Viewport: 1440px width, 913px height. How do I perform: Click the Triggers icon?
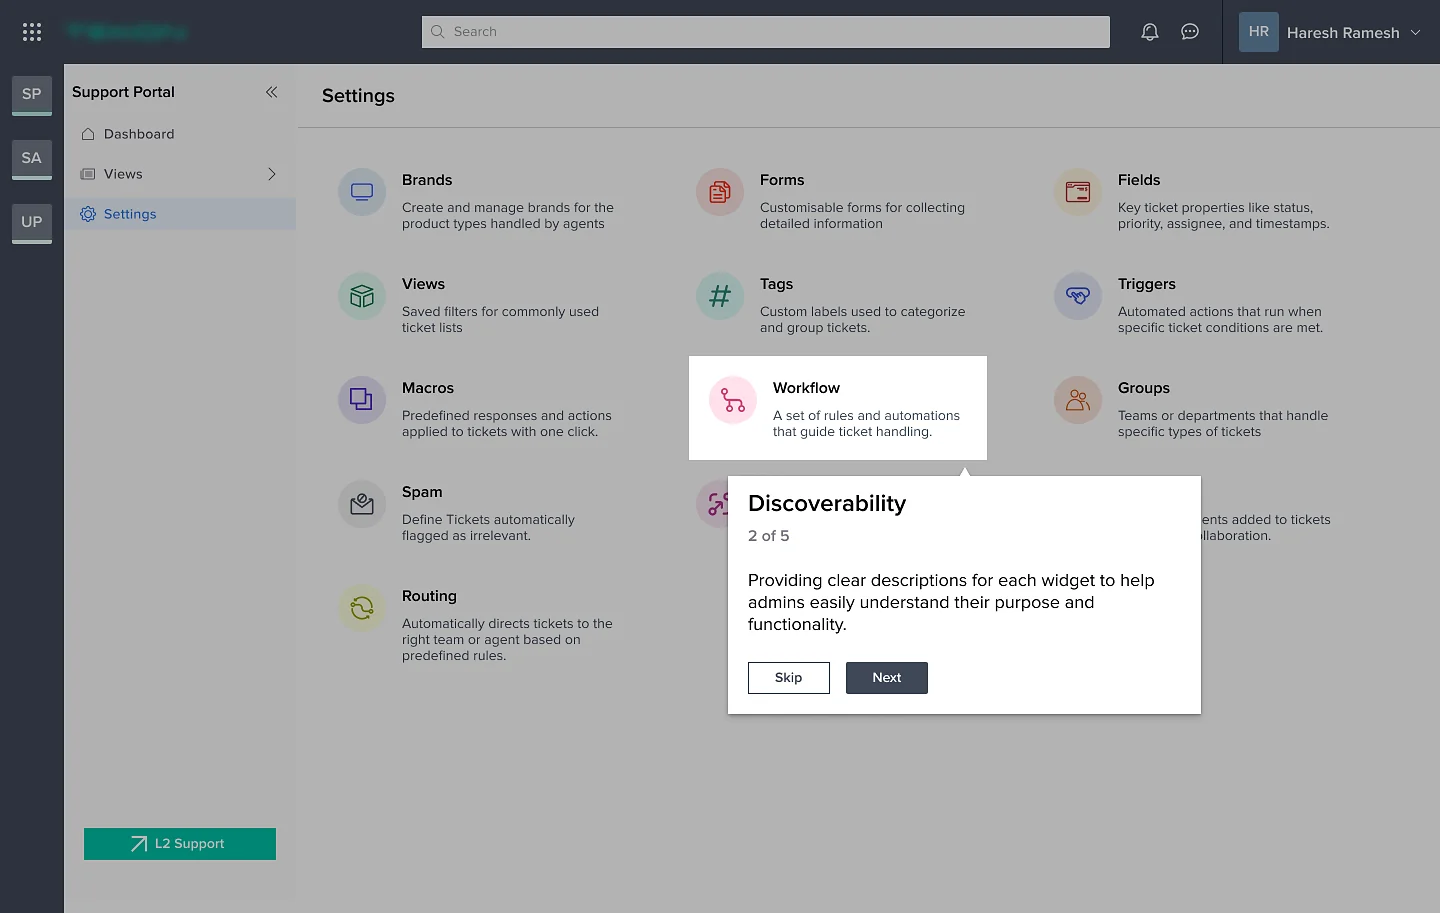click(x=1078, y=296)
